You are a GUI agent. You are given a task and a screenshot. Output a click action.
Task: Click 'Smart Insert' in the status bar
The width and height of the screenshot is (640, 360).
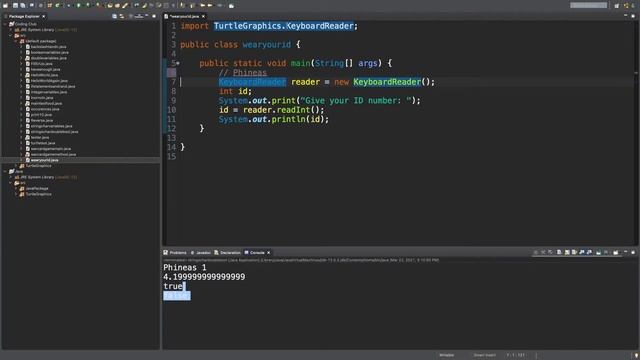click(484, 355)
